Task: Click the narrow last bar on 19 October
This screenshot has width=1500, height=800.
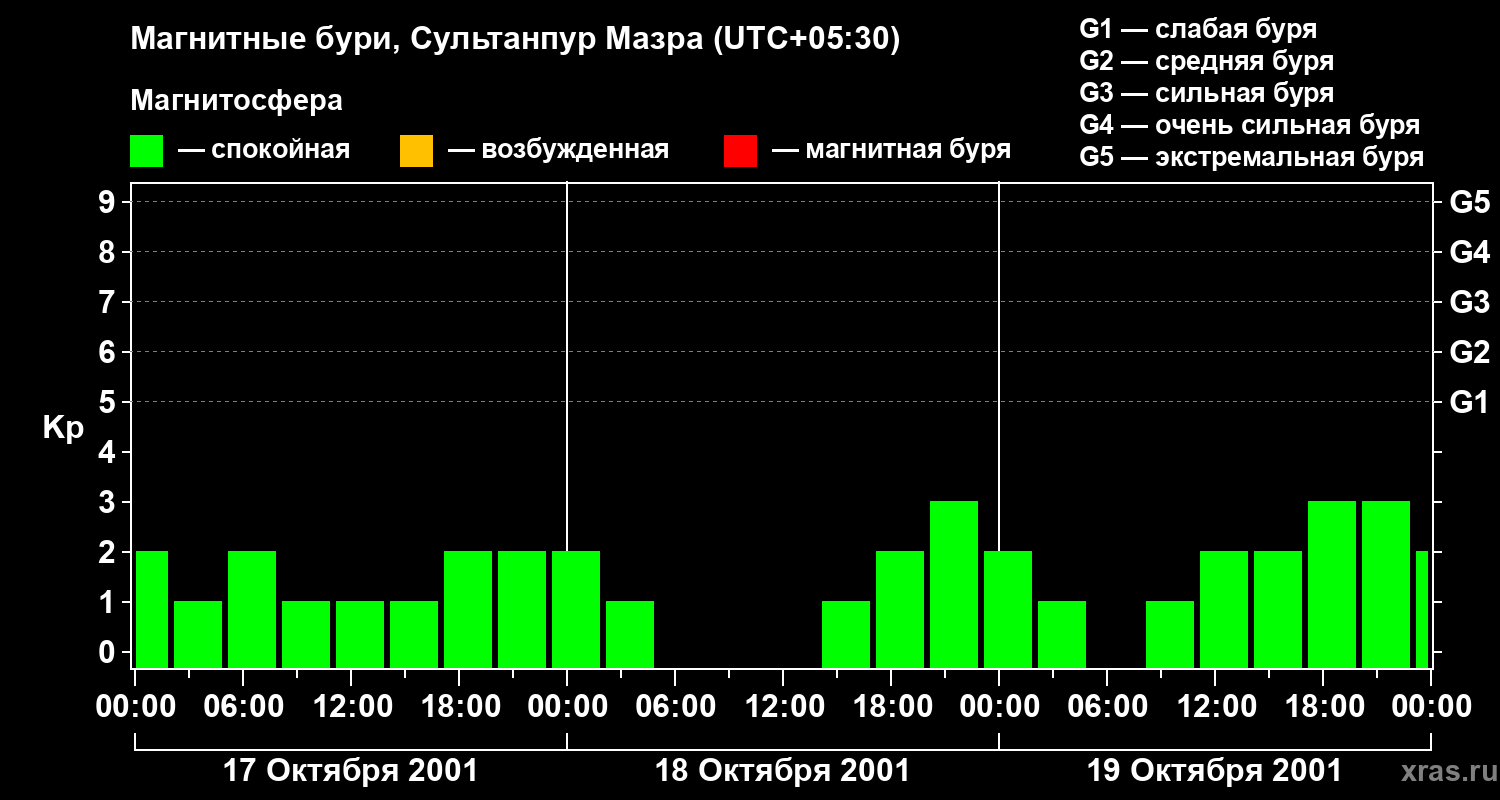Action: click(1422, 609)
